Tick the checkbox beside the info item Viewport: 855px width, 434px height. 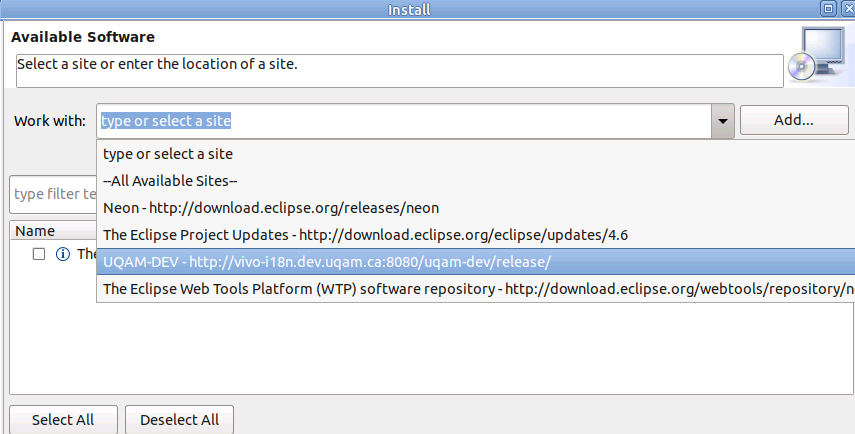pos(39,254)
